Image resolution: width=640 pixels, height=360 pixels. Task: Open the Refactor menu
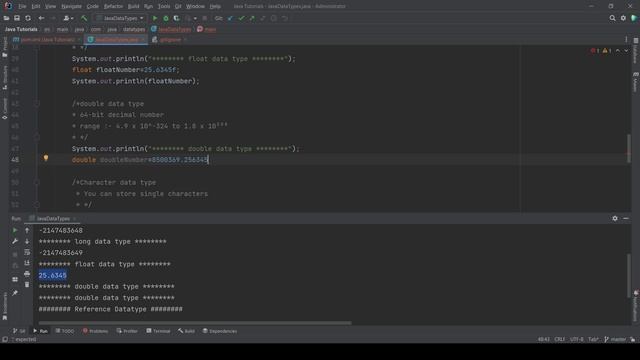[113, 7]
